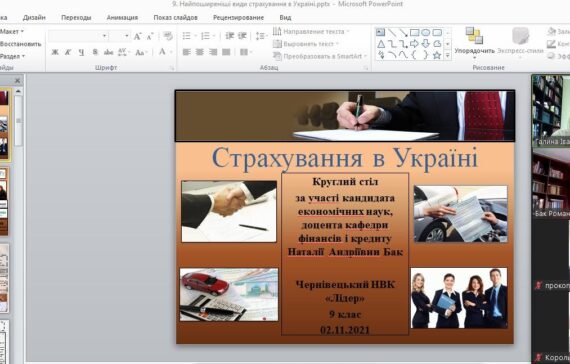
Task: Open the Анимация ribbon tab
Action: [122, 17]
